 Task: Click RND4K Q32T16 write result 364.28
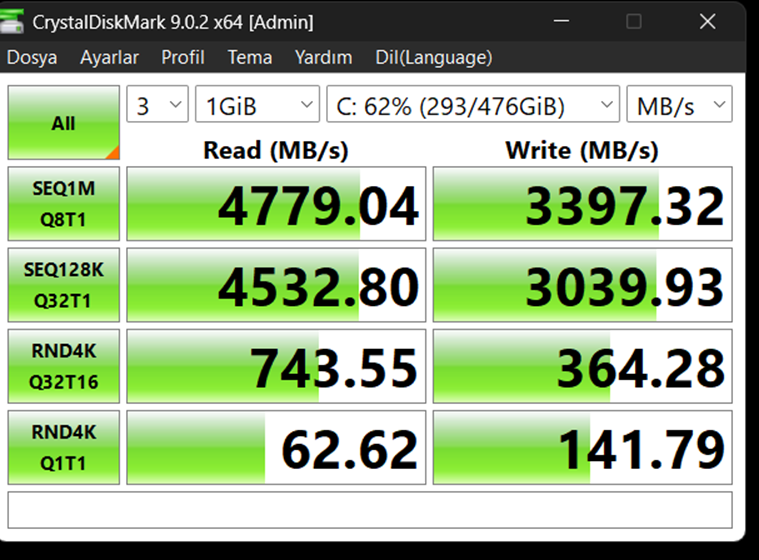pos(583,366)
